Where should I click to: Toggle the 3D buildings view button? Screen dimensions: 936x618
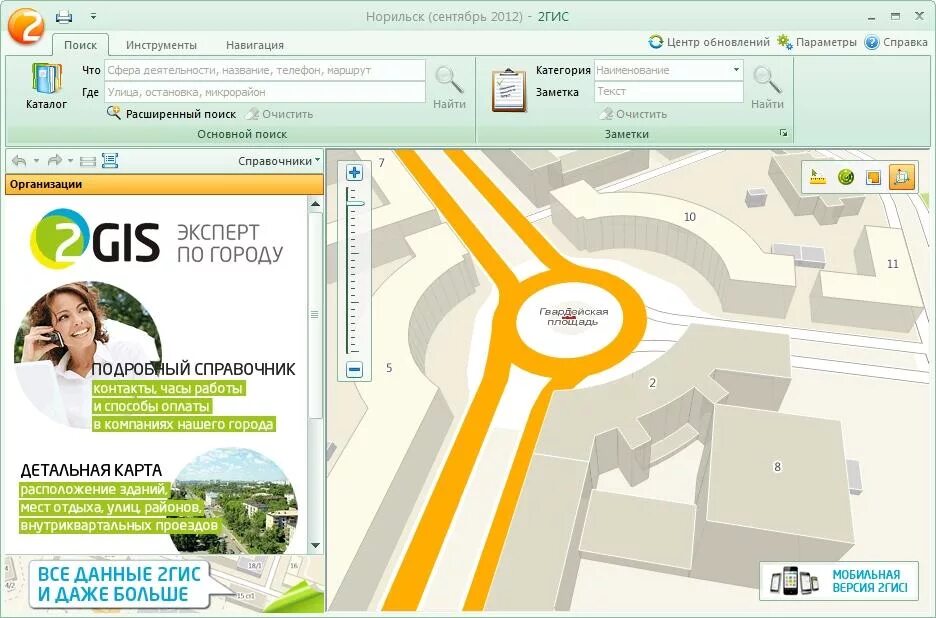pyautogui.click(x=901, y=177)
